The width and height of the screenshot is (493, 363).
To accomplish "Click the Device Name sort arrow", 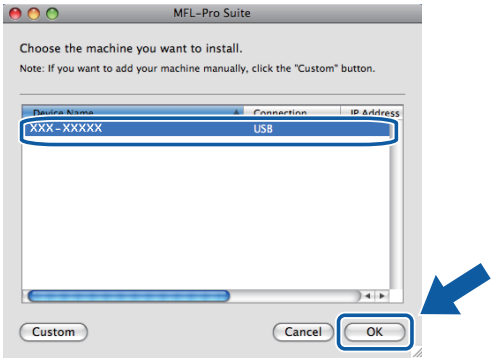I will [236, 112].
